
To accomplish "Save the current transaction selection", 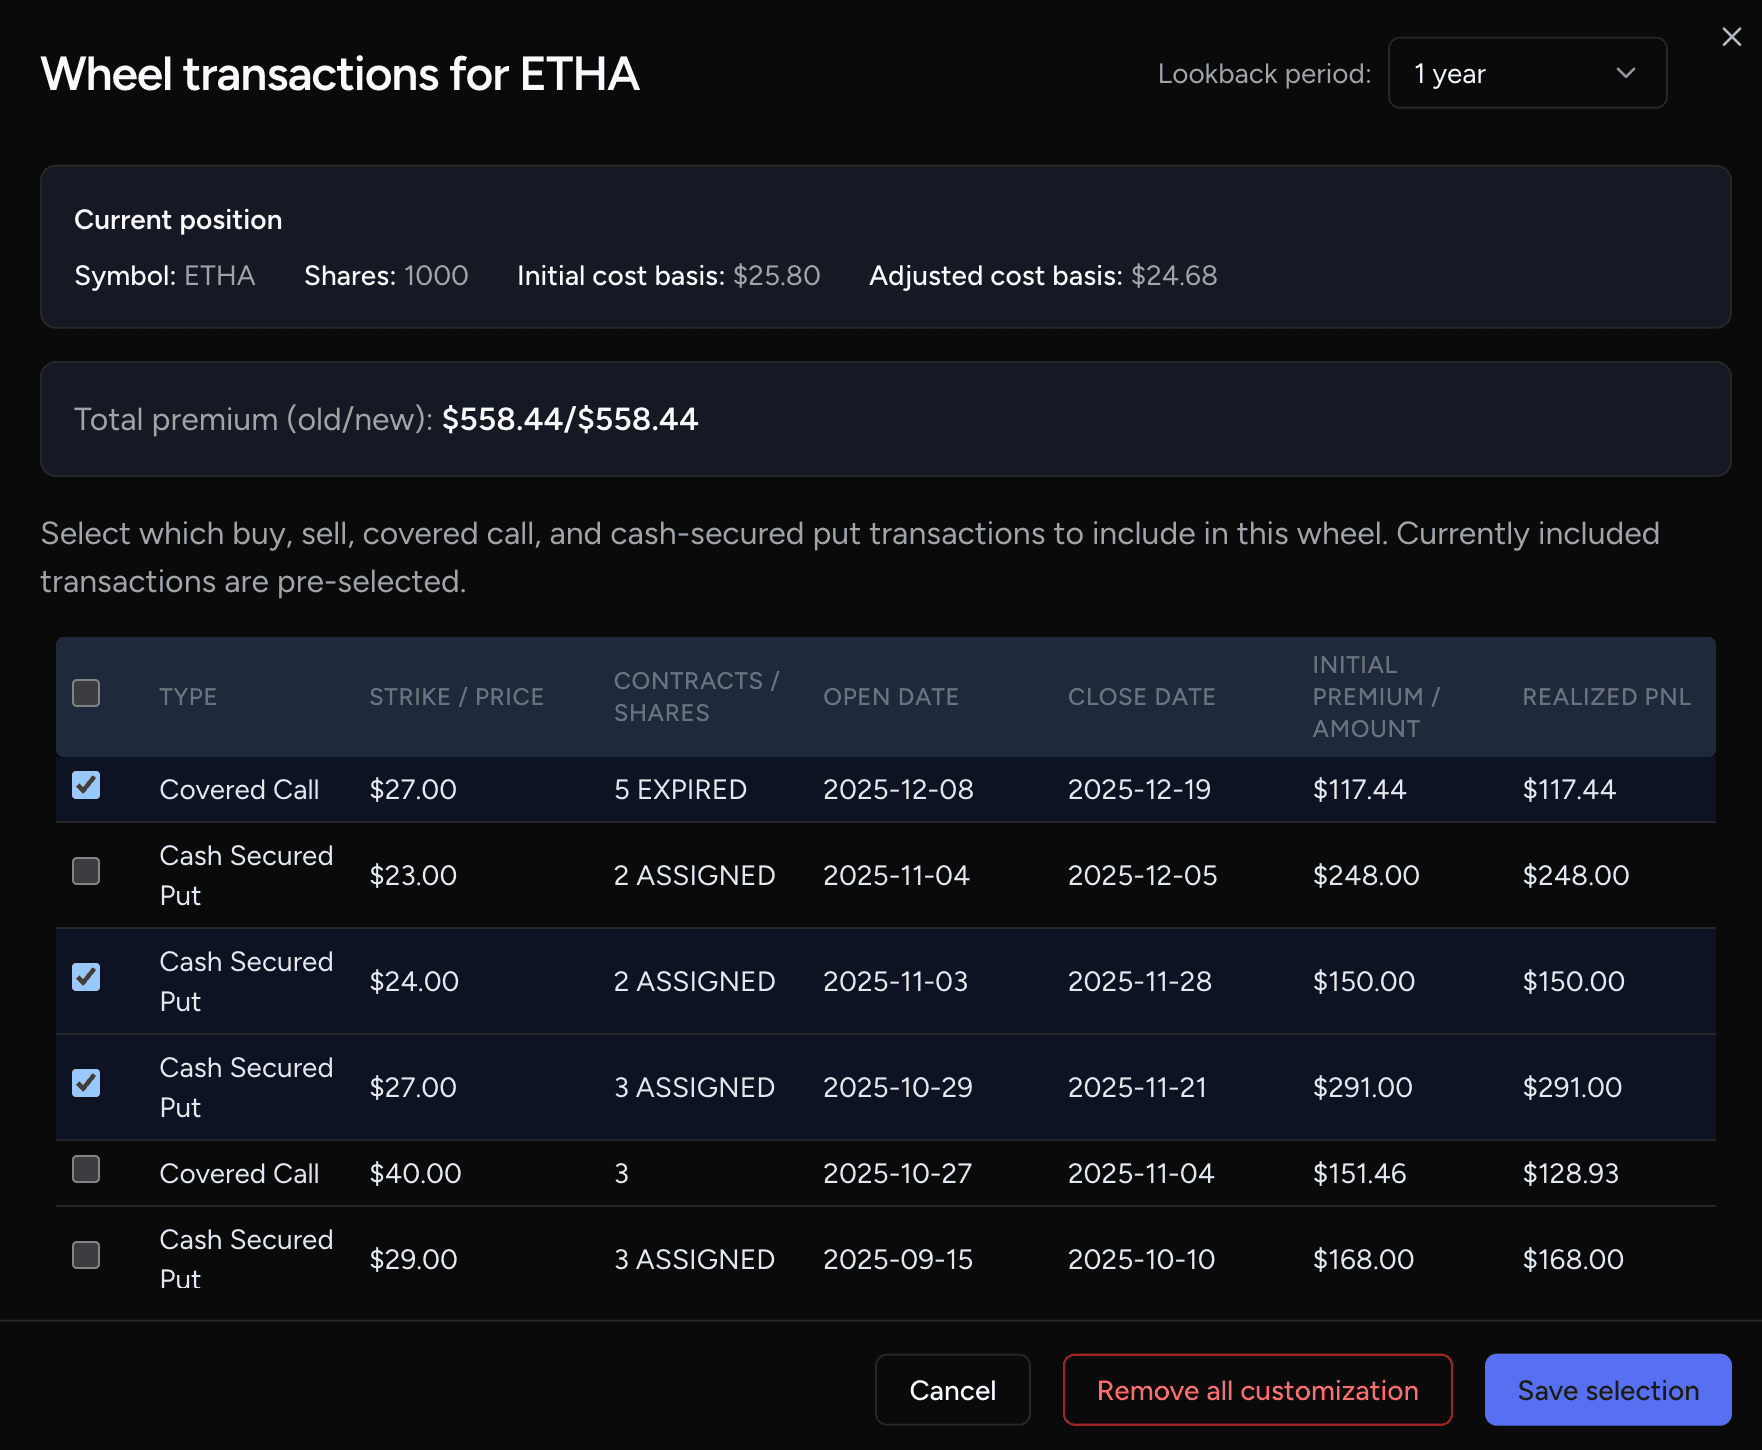I will tap(1607, 1390).
